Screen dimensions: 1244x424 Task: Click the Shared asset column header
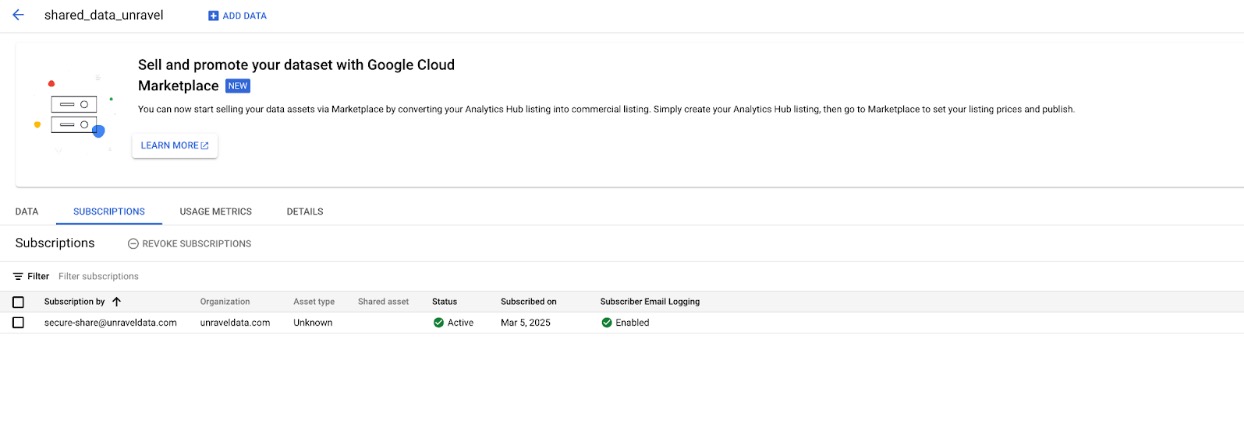coord(383,301)
